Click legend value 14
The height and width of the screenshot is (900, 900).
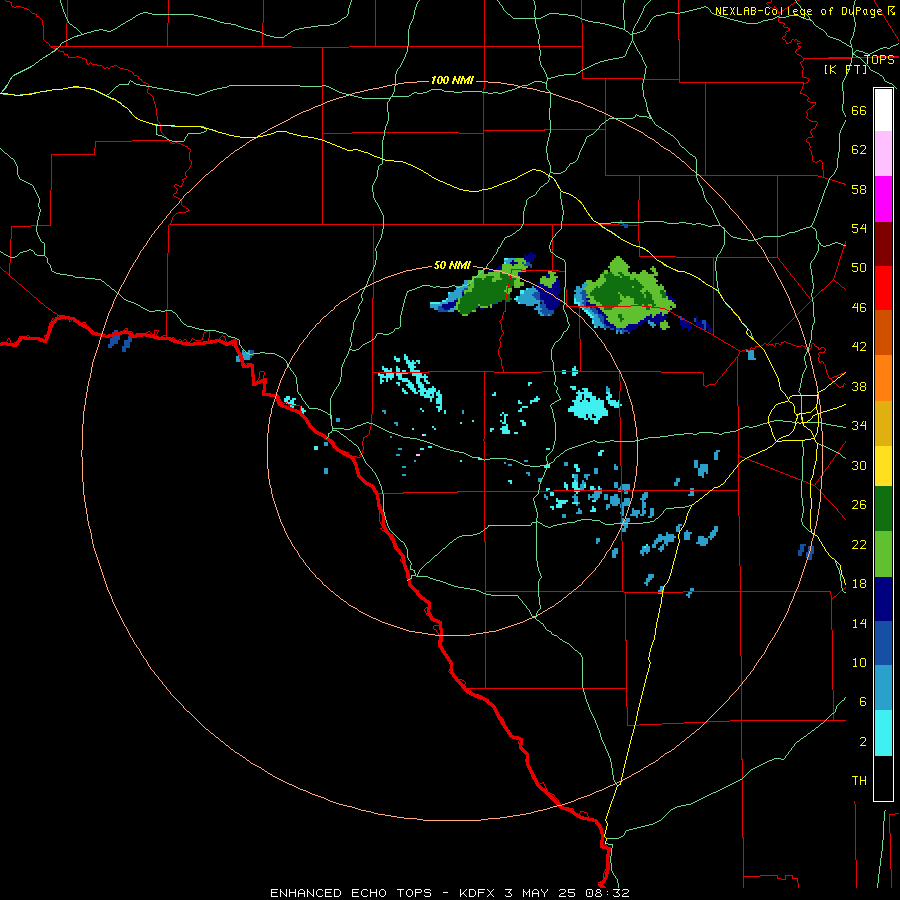tap(859, 623)
